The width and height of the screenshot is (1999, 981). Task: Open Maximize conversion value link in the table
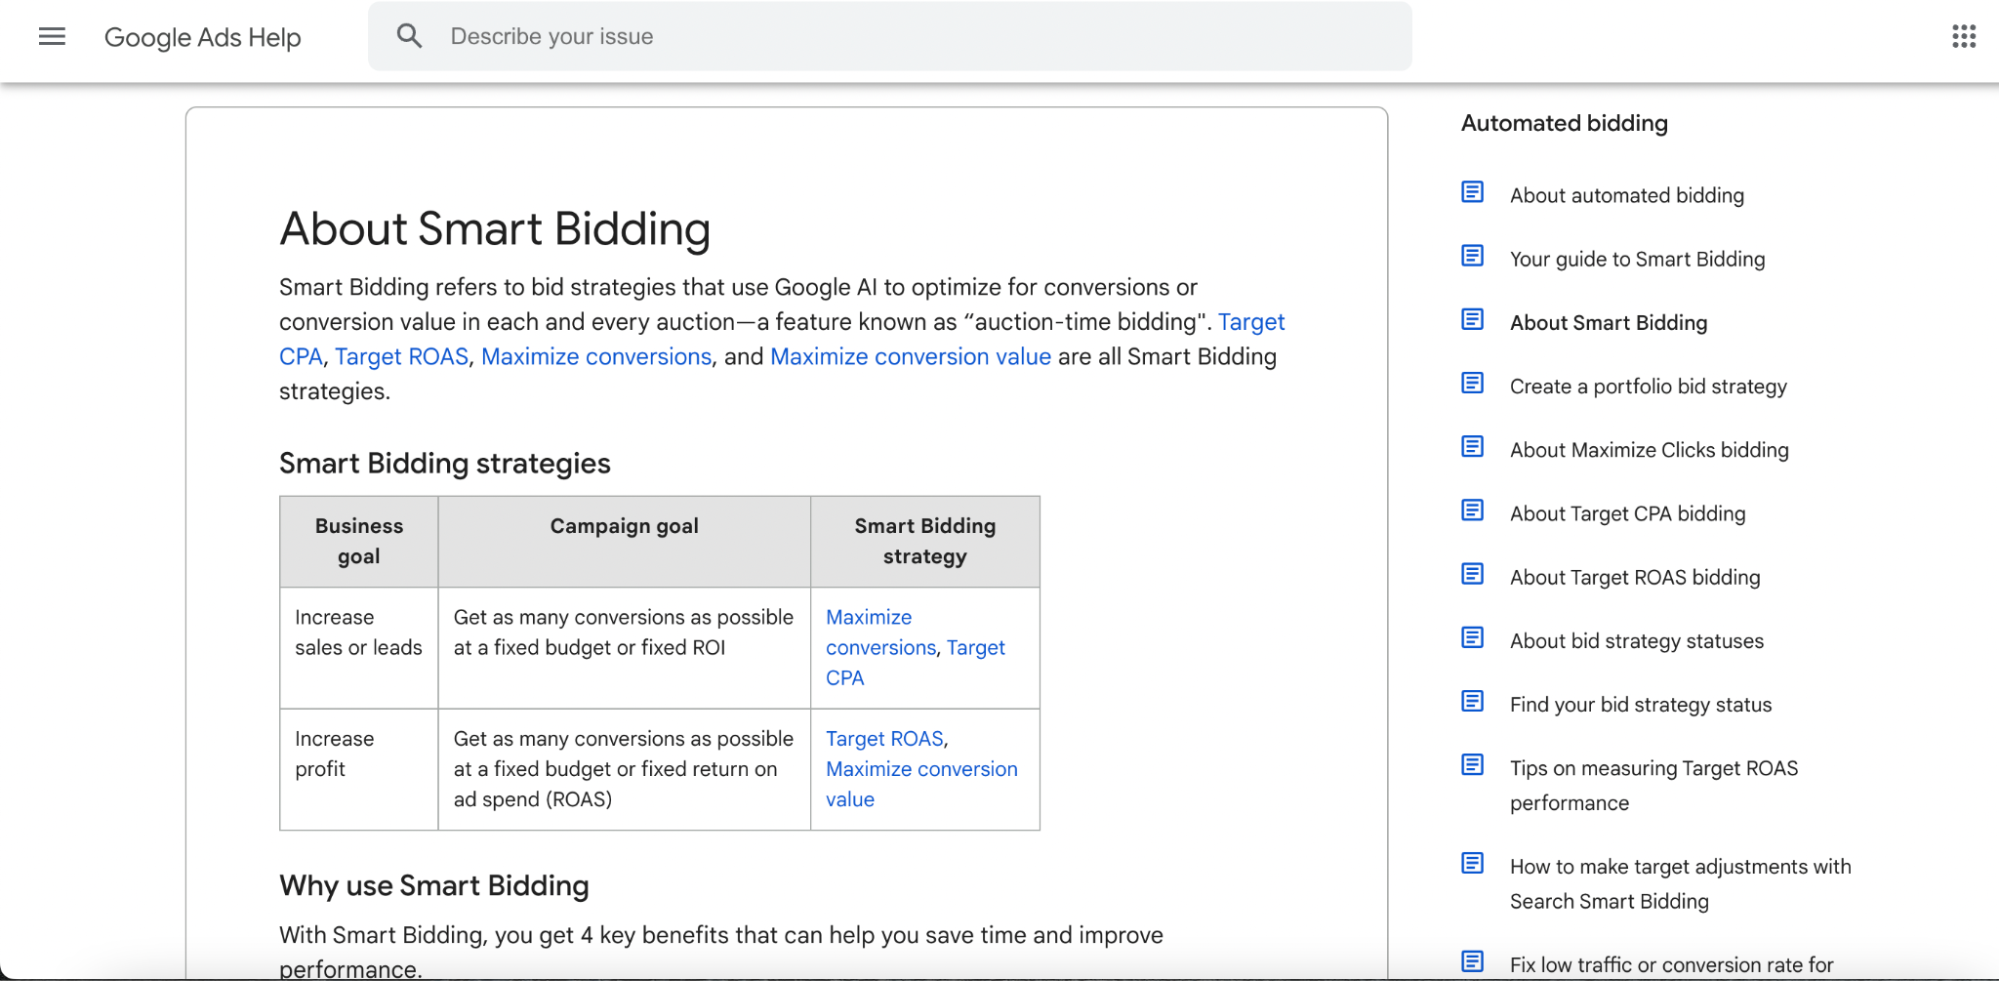pyautogui.click(x=921, y=769)
